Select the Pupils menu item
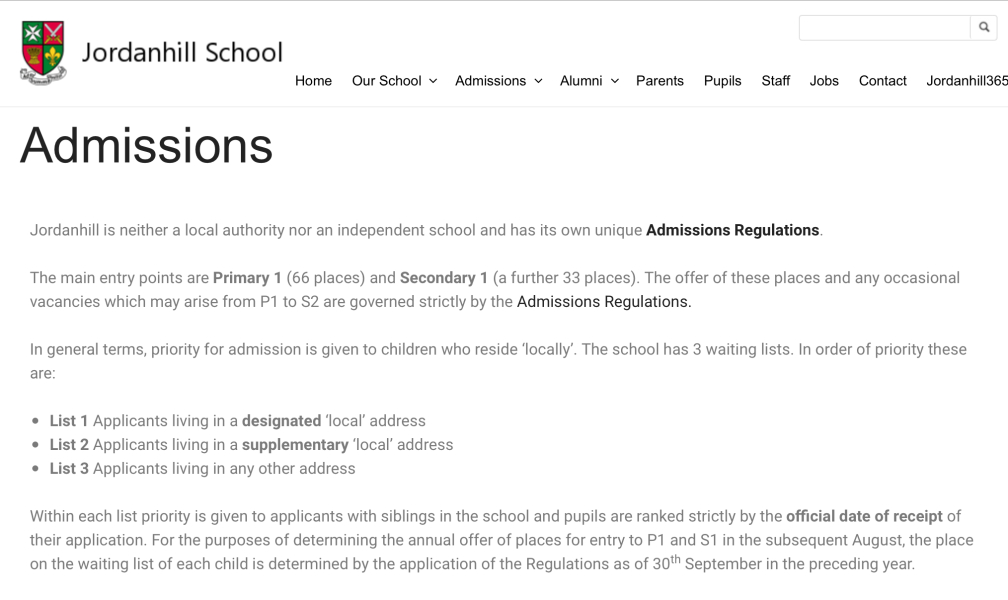1008x600 pixels. (722, 81)
